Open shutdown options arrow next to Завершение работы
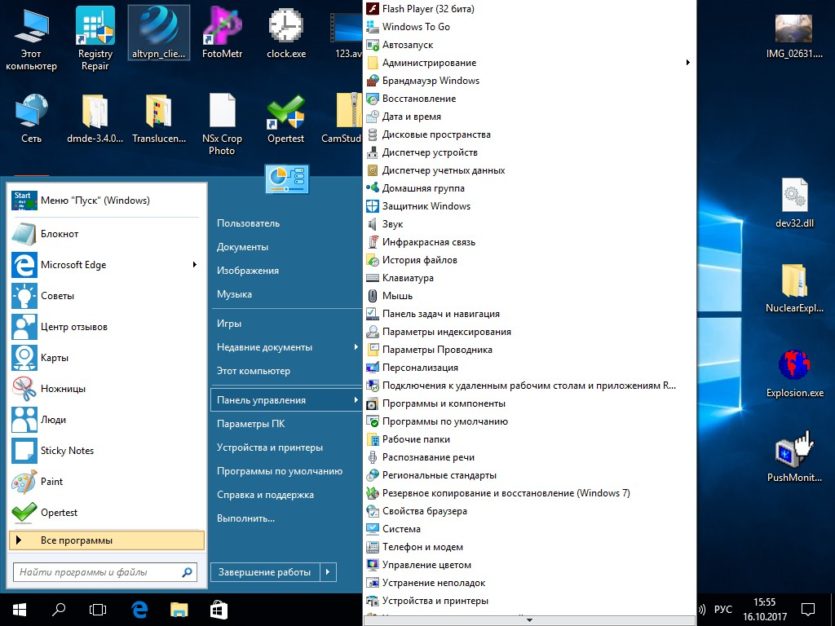Viewport: 835px width, 626px height. (x=328, y=572)
